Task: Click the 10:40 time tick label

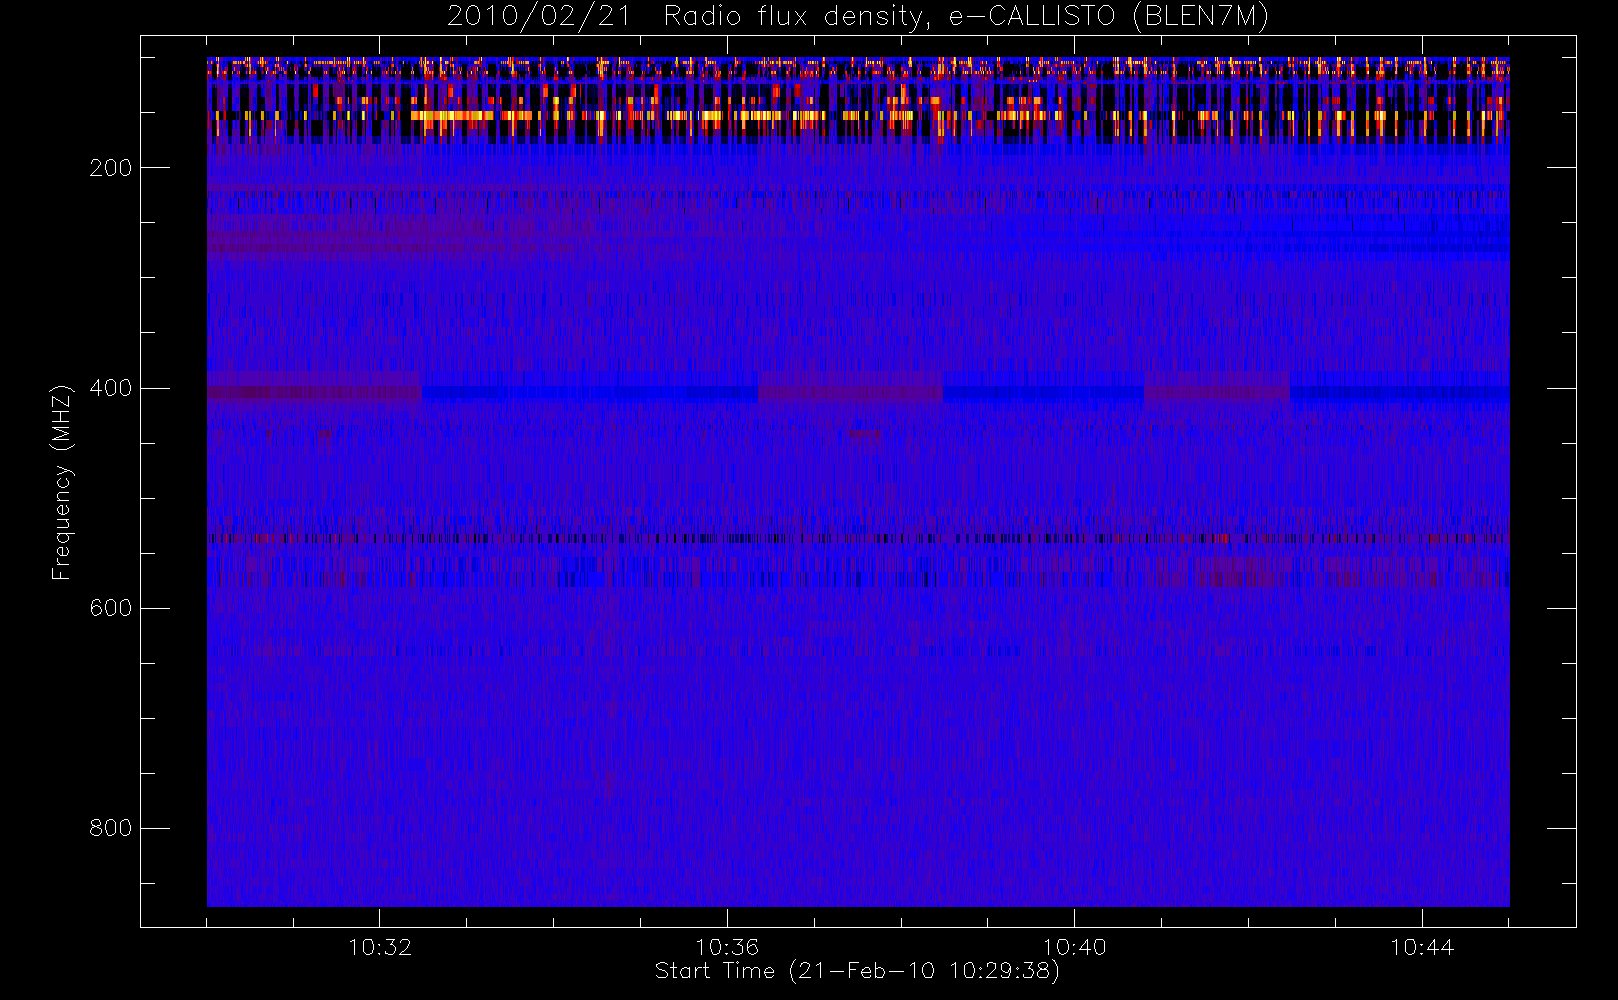Action: click(1074, 946)
